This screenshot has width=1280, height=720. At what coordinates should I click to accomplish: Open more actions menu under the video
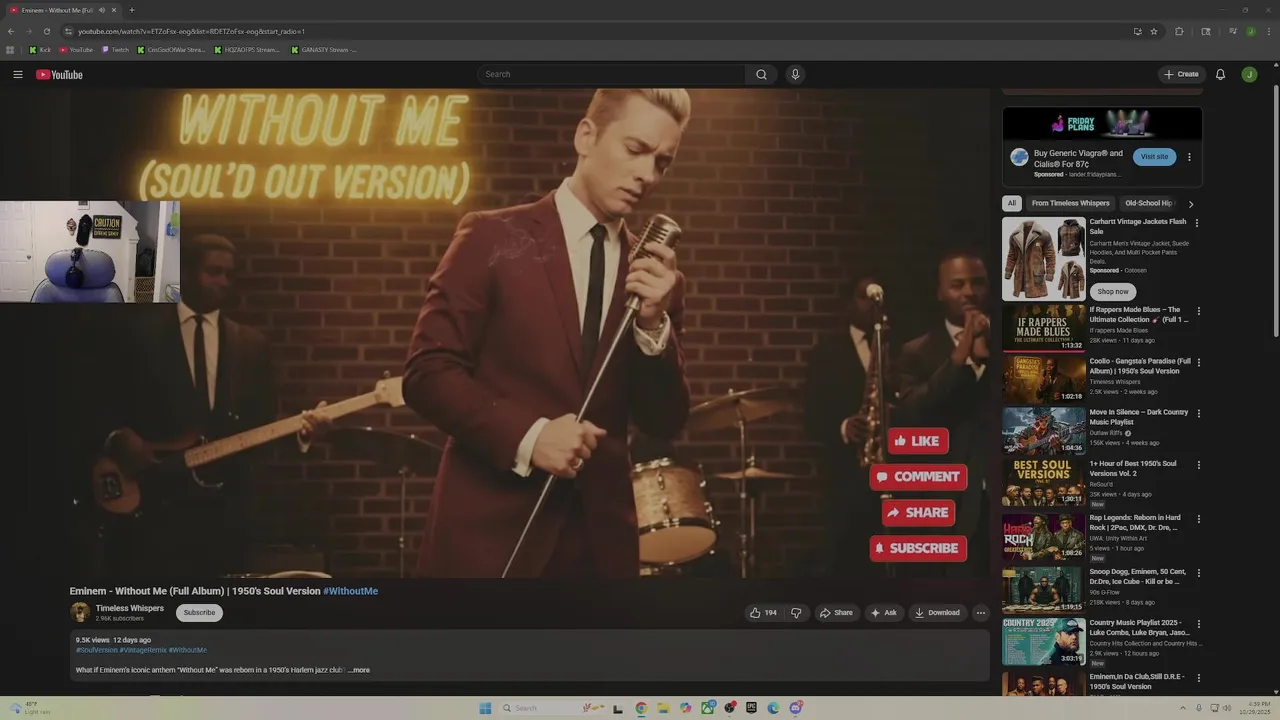pos(980,613)
